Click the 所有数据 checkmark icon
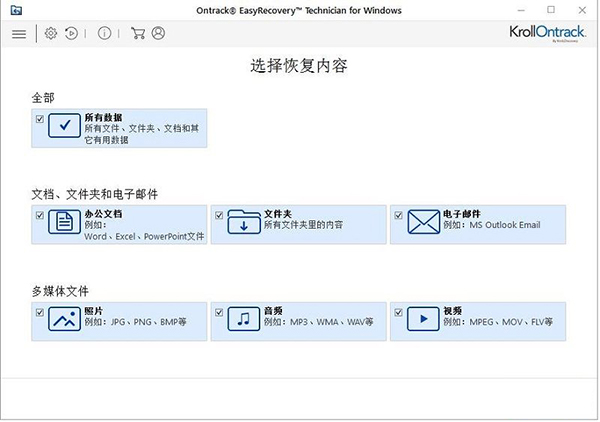Viewport: 600px width, 422px height. click(64, 125)
